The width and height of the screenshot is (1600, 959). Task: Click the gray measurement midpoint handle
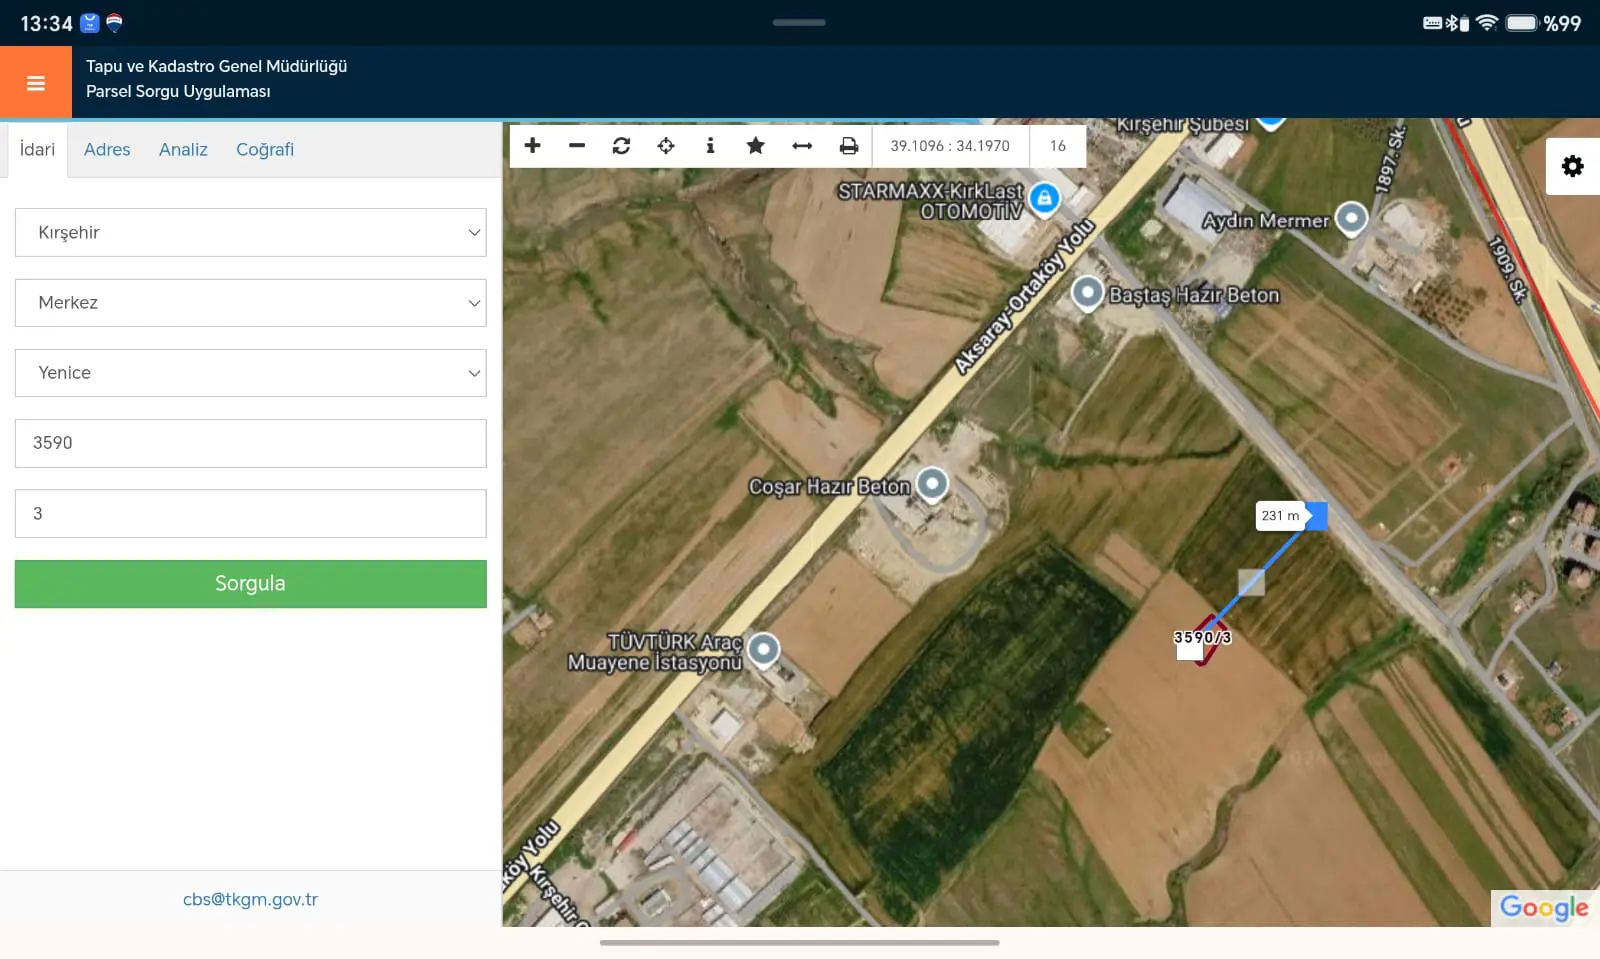[x=1251, y=582]
